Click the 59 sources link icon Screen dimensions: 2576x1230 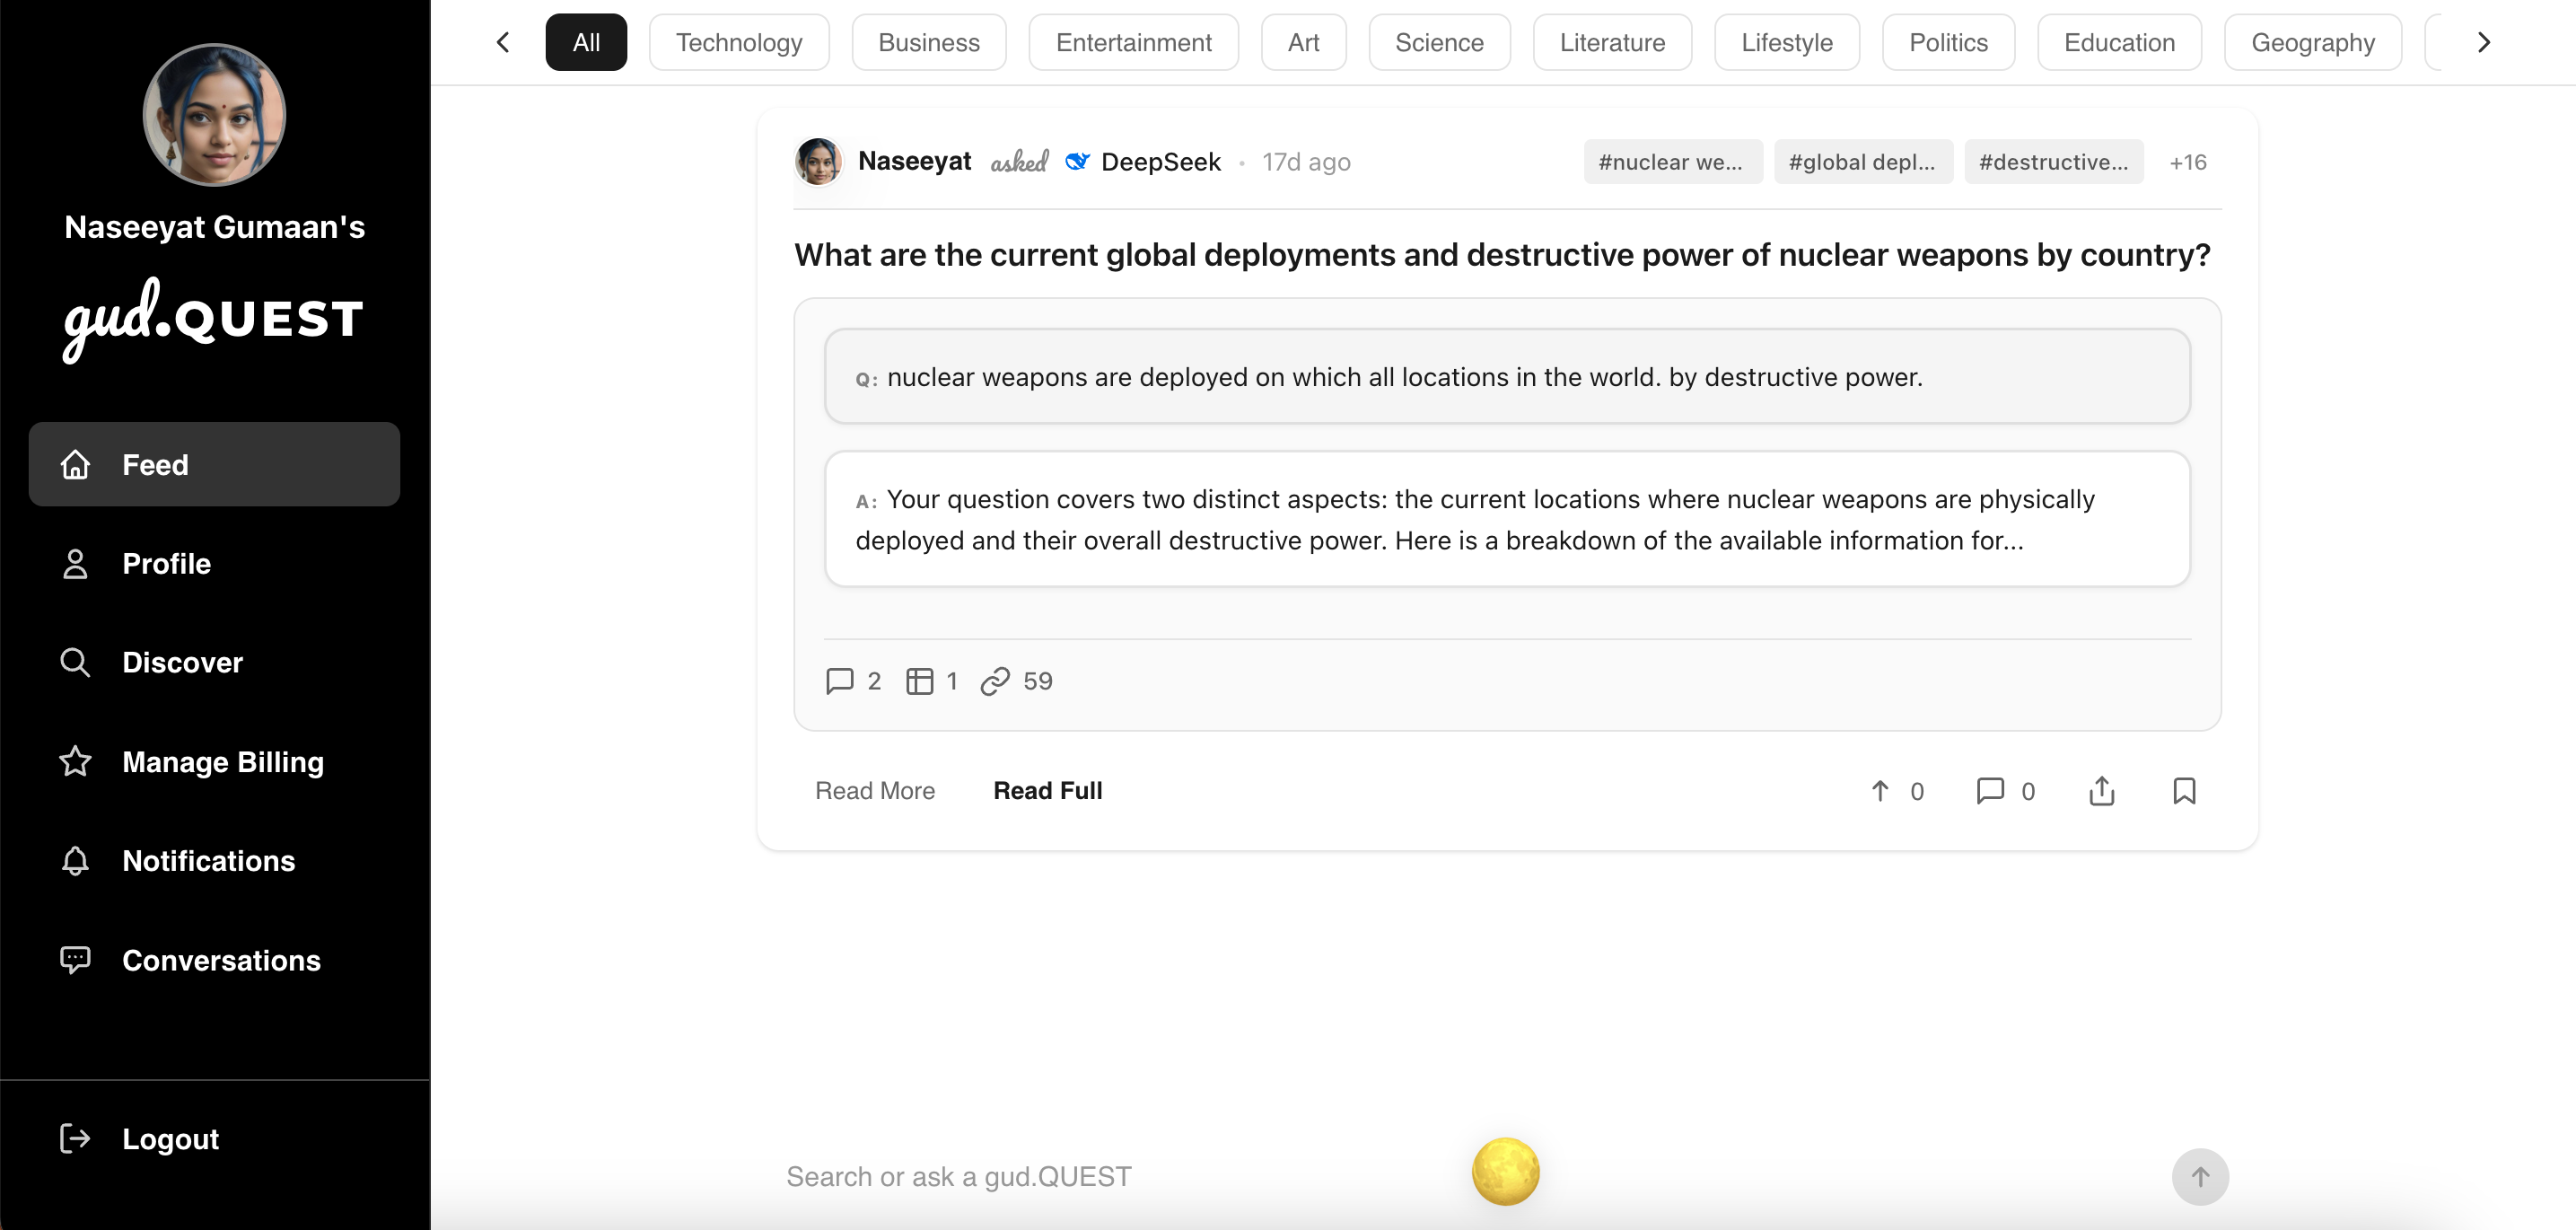pyautogui.click(x=995, y=681)
